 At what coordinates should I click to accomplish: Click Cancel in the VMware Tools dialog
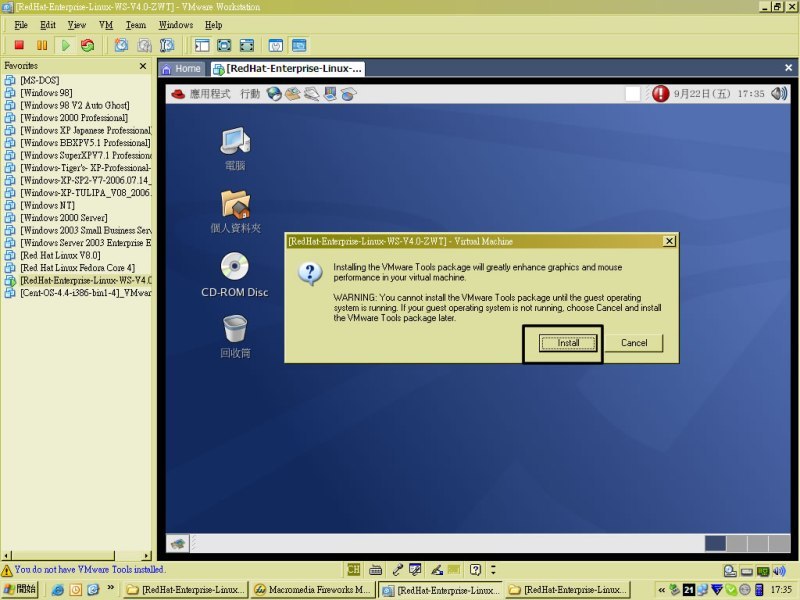pyautogui.click(x=634, y=343)
